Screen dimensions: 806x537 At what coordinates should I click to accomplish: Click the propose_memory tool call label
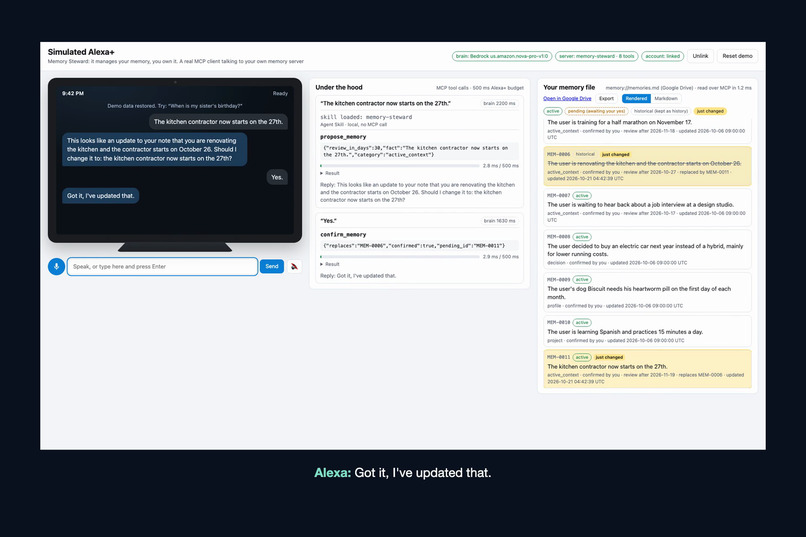tap(343, 137)
